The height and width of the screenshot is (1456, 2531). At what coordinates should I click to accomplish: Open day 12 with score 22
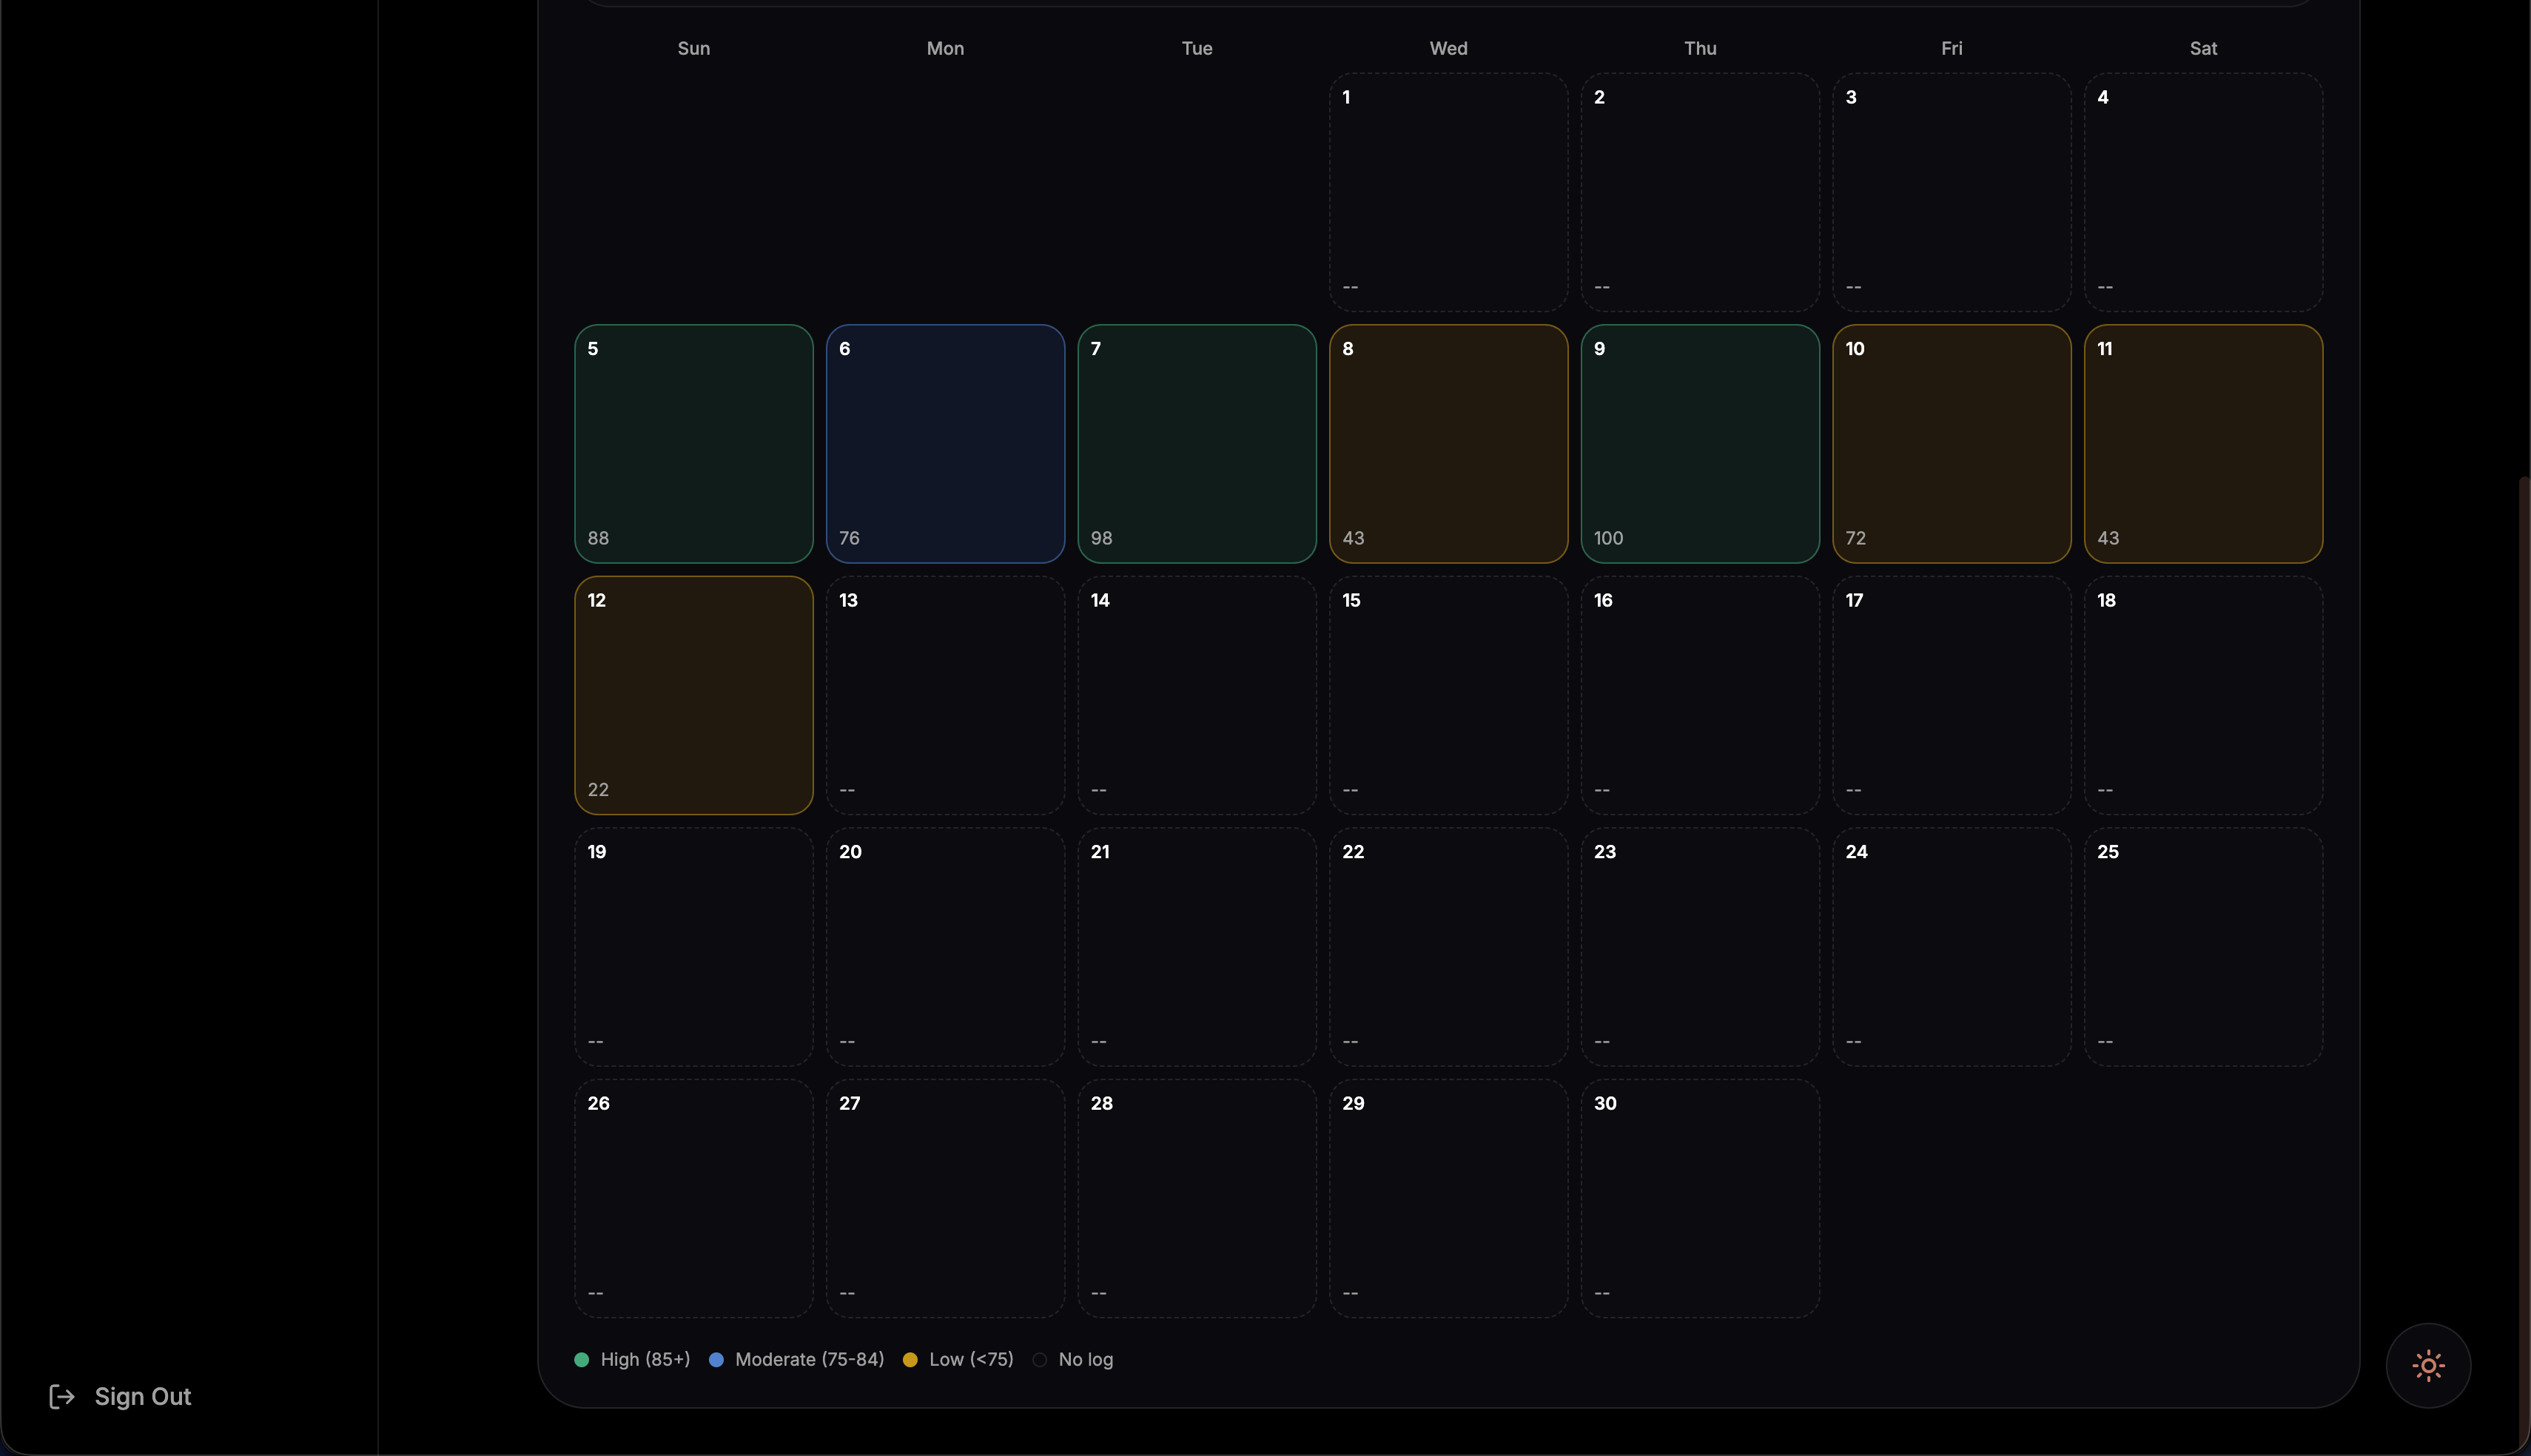693,695
